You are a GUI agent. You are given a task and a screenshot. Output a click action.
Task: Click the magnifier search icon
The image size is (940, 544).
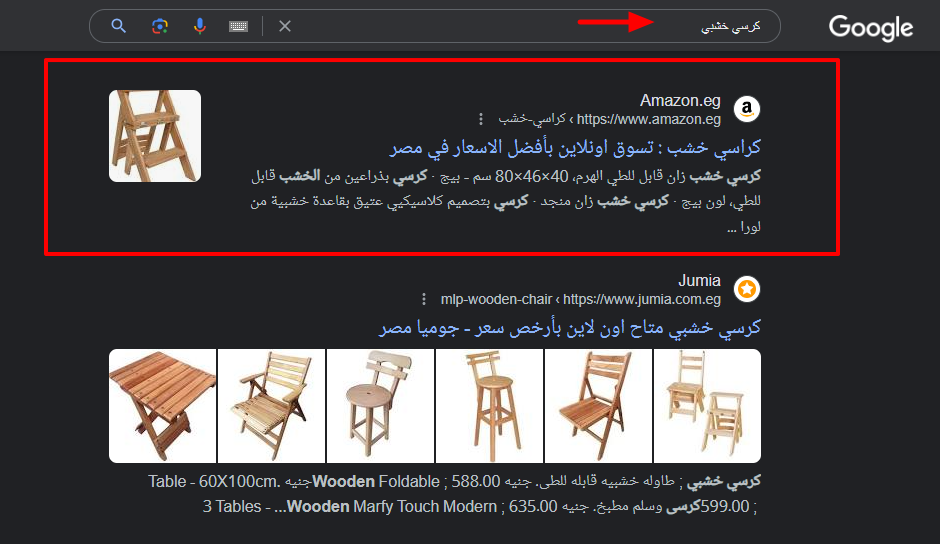point(119,26)
